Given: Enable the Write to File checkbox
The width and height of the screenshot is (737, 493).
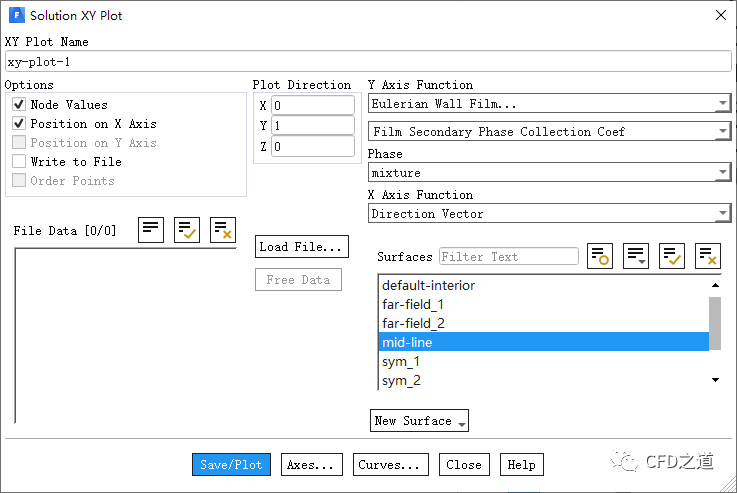Looking at the screenshot, I should pyautogui.click(x=19, y=161).
